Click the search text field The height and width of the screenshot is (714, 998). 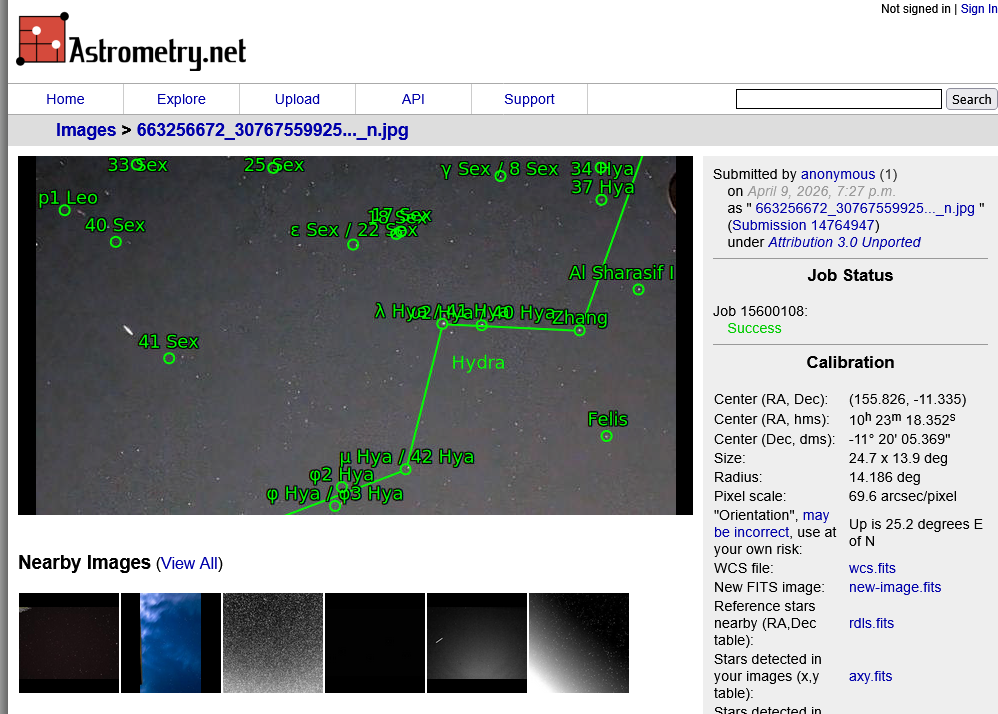[838, 99]
